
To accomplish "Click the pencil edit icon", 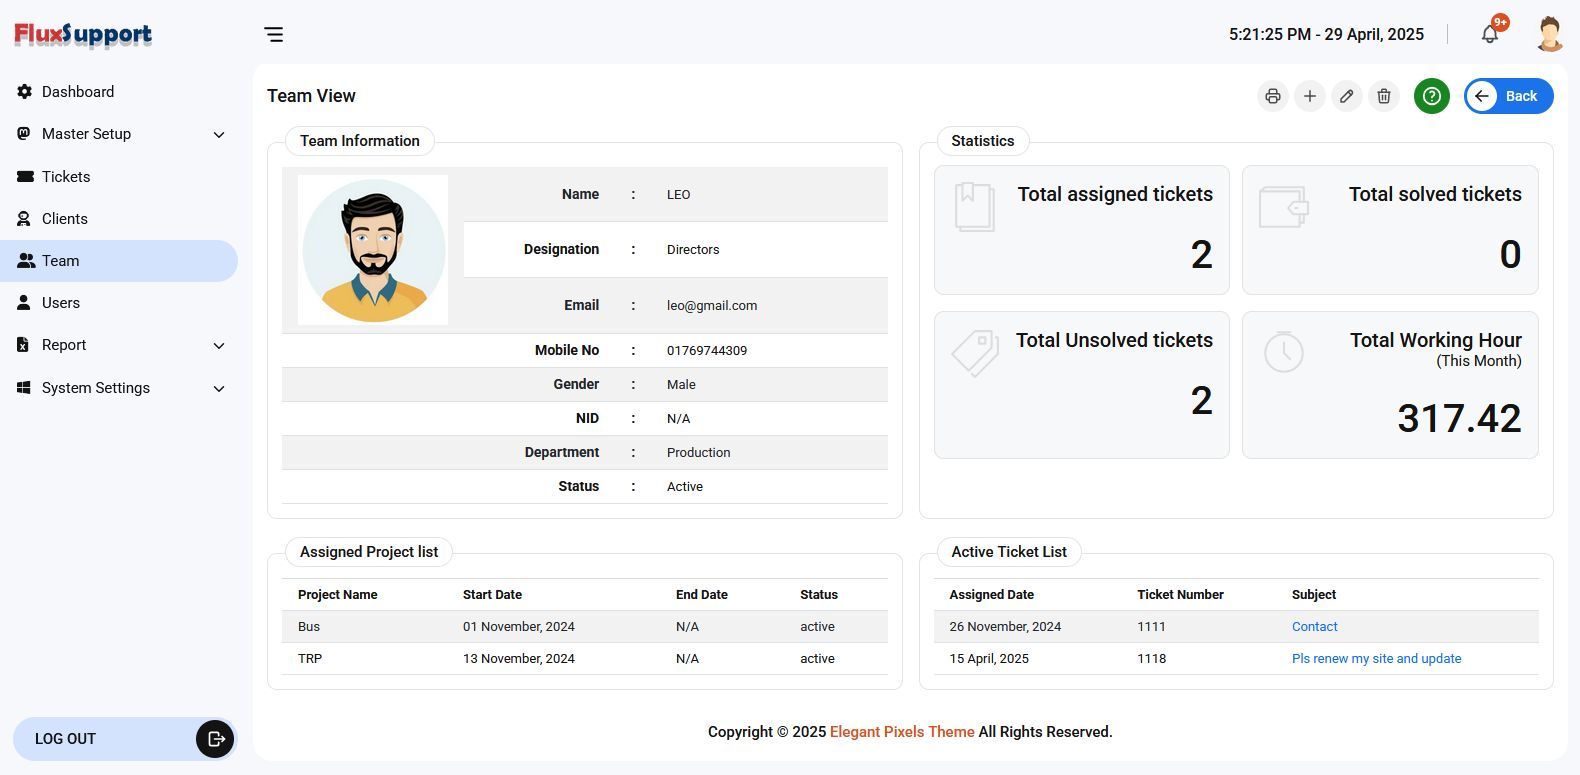I will pos(1347,96).
